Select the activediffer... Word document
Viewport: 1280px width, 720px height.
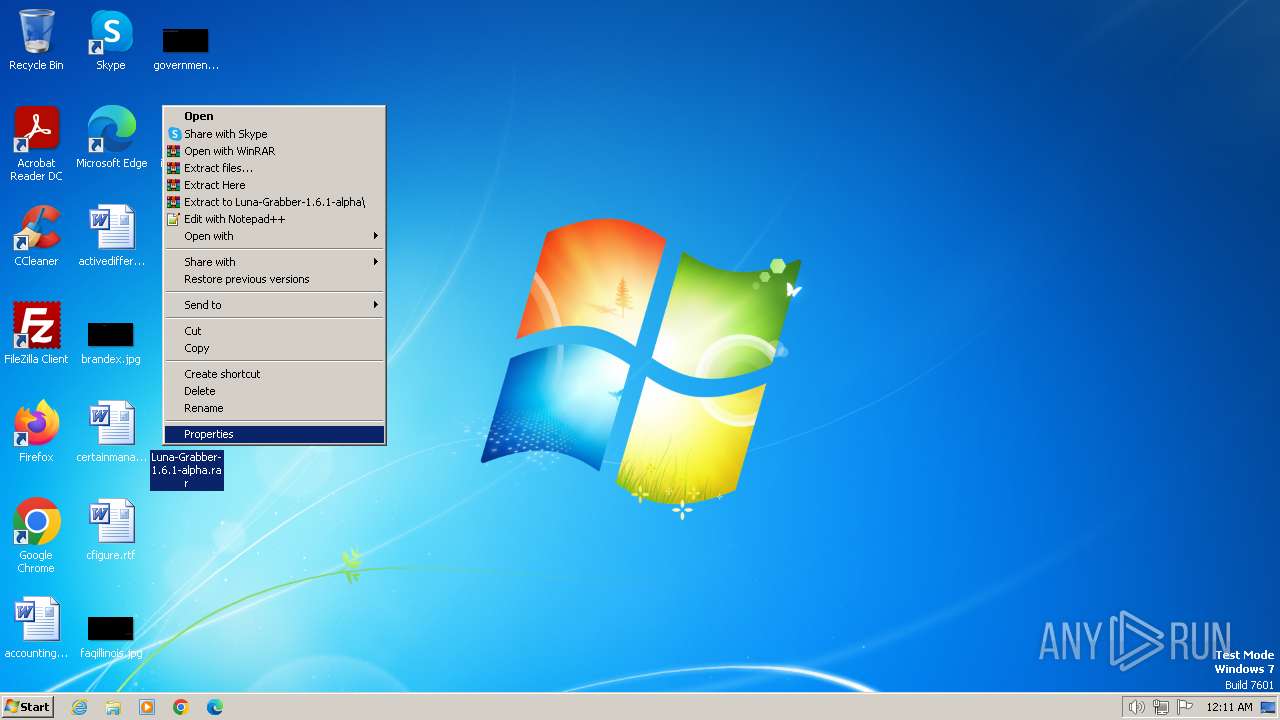tap(111, 235)
